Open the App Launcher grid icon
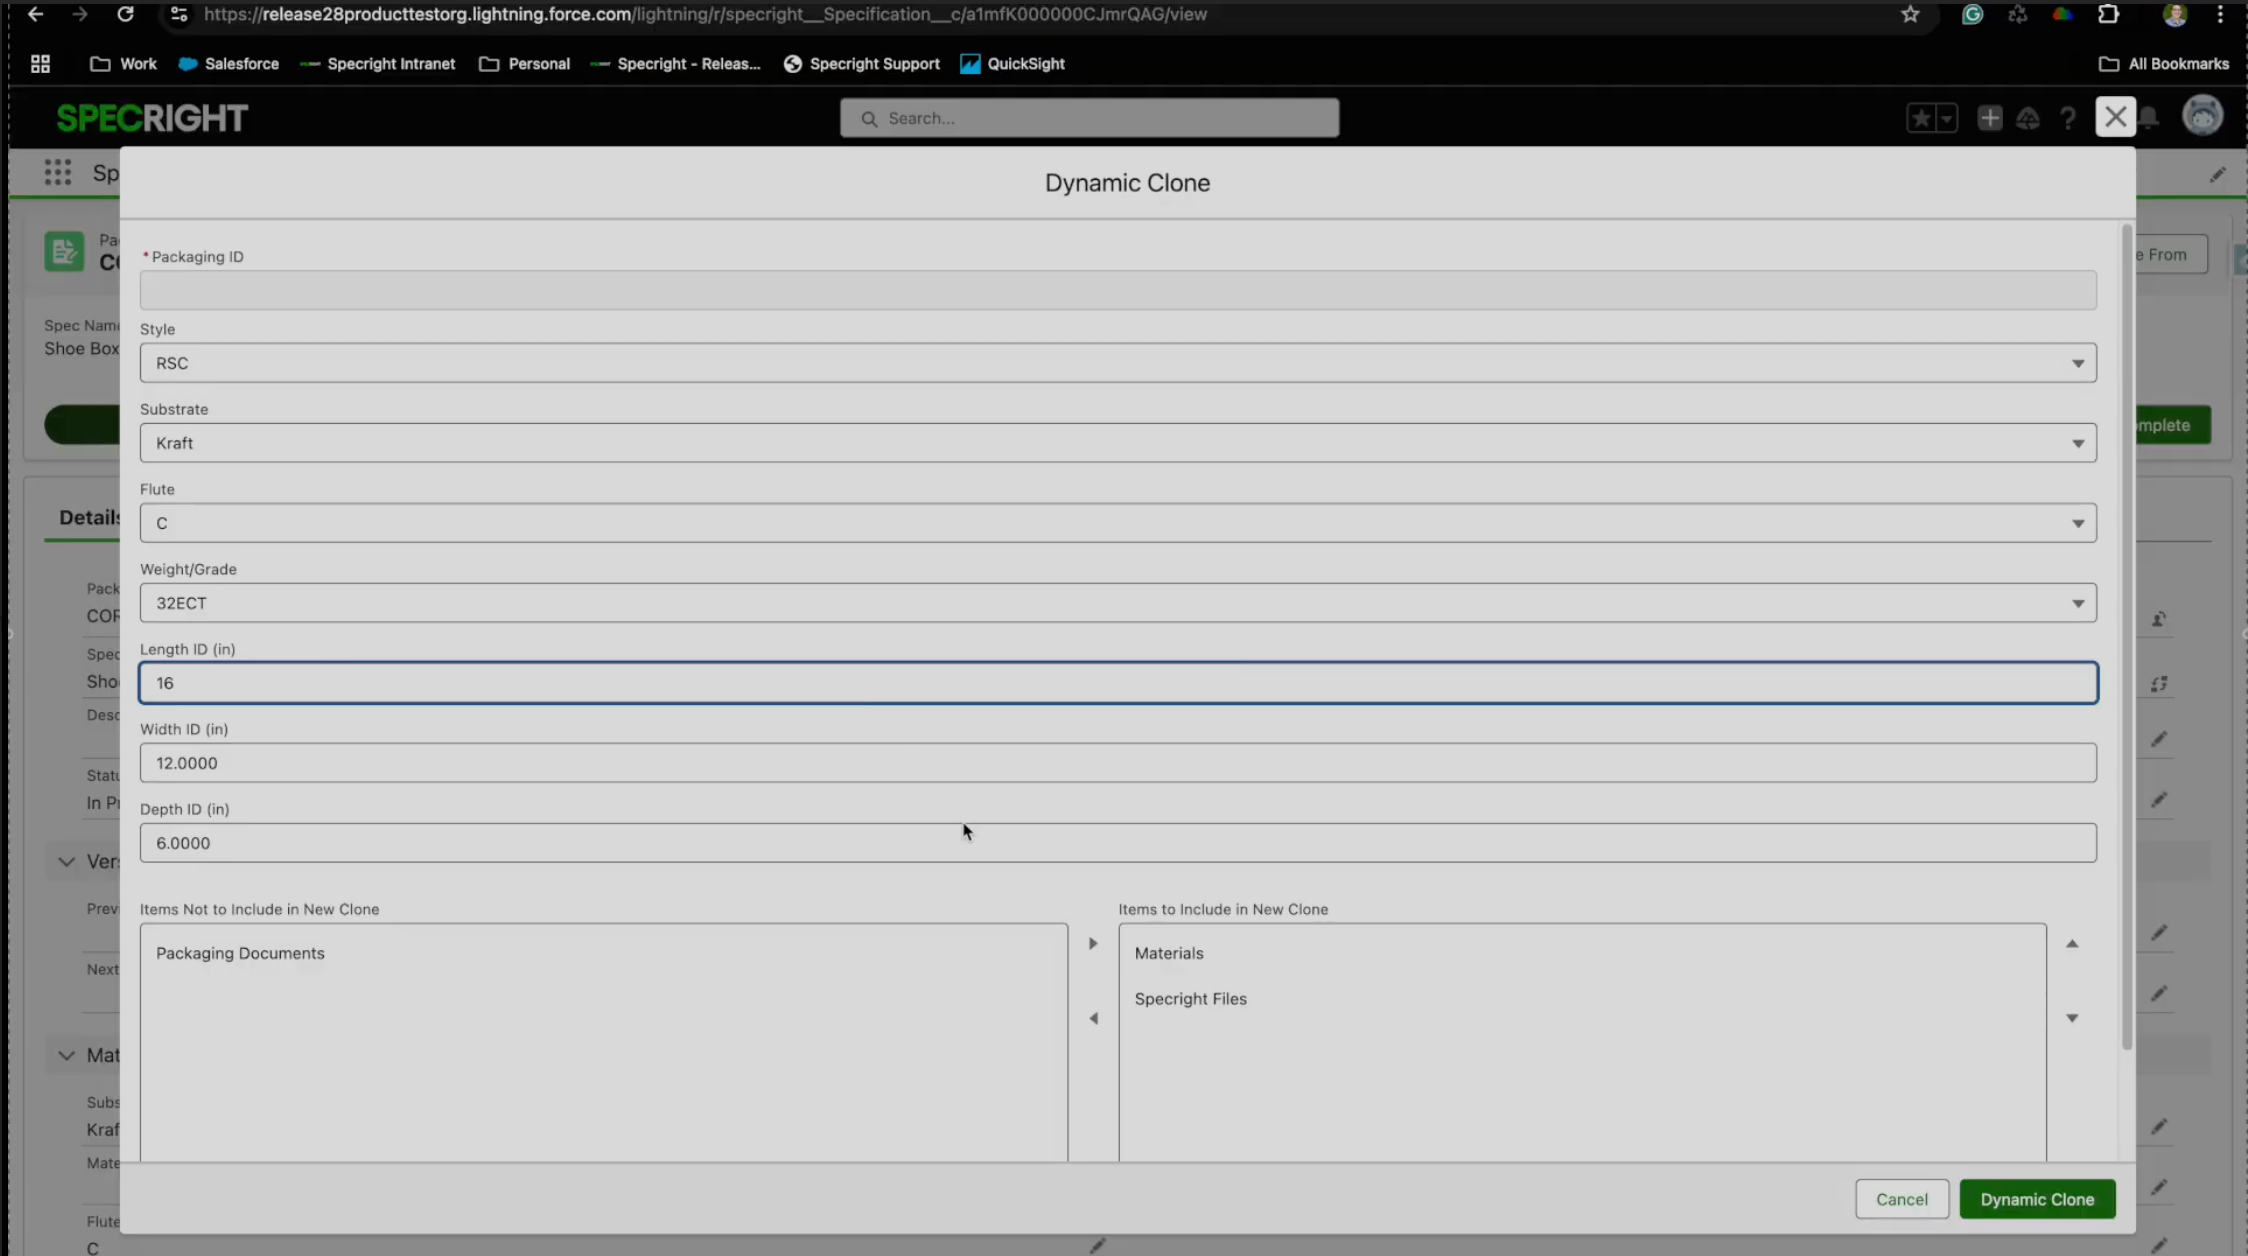The width and height of the screenshot is (2248, 1256). [x=57, y=172]
